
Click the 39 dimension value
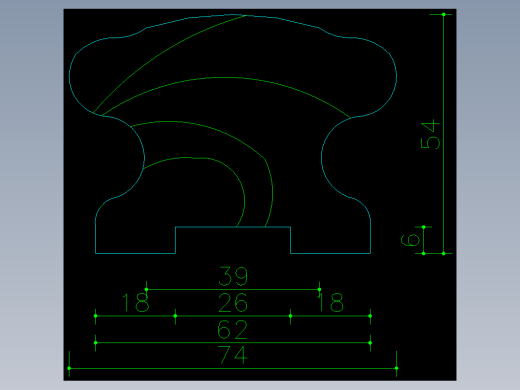(233, 276)
